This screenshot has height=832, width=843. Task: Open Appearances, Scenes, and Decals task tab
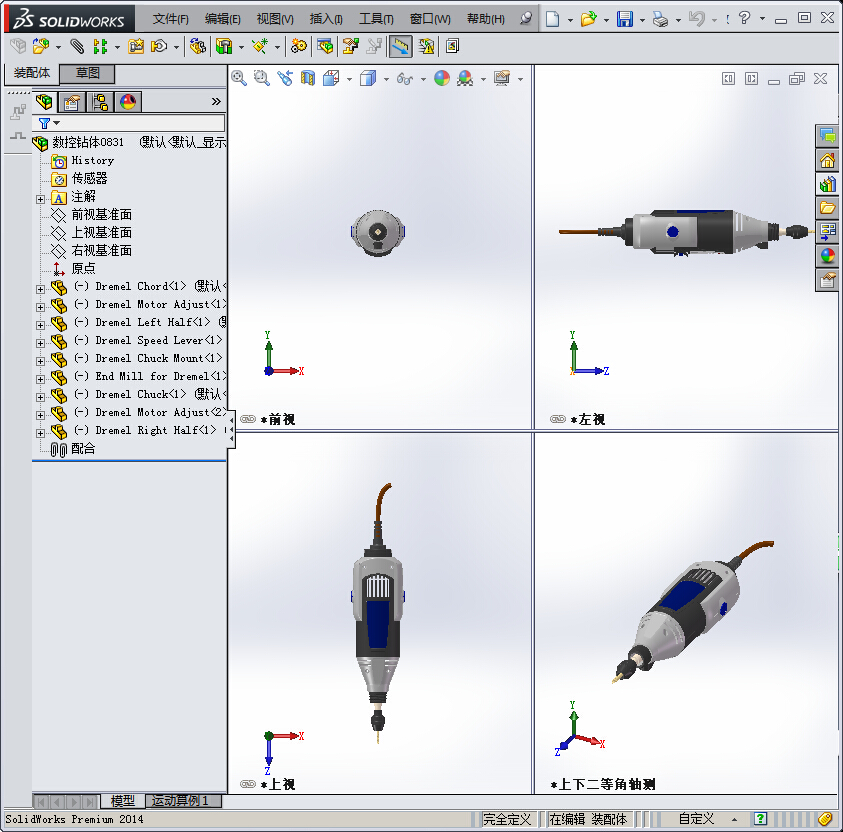827,256
